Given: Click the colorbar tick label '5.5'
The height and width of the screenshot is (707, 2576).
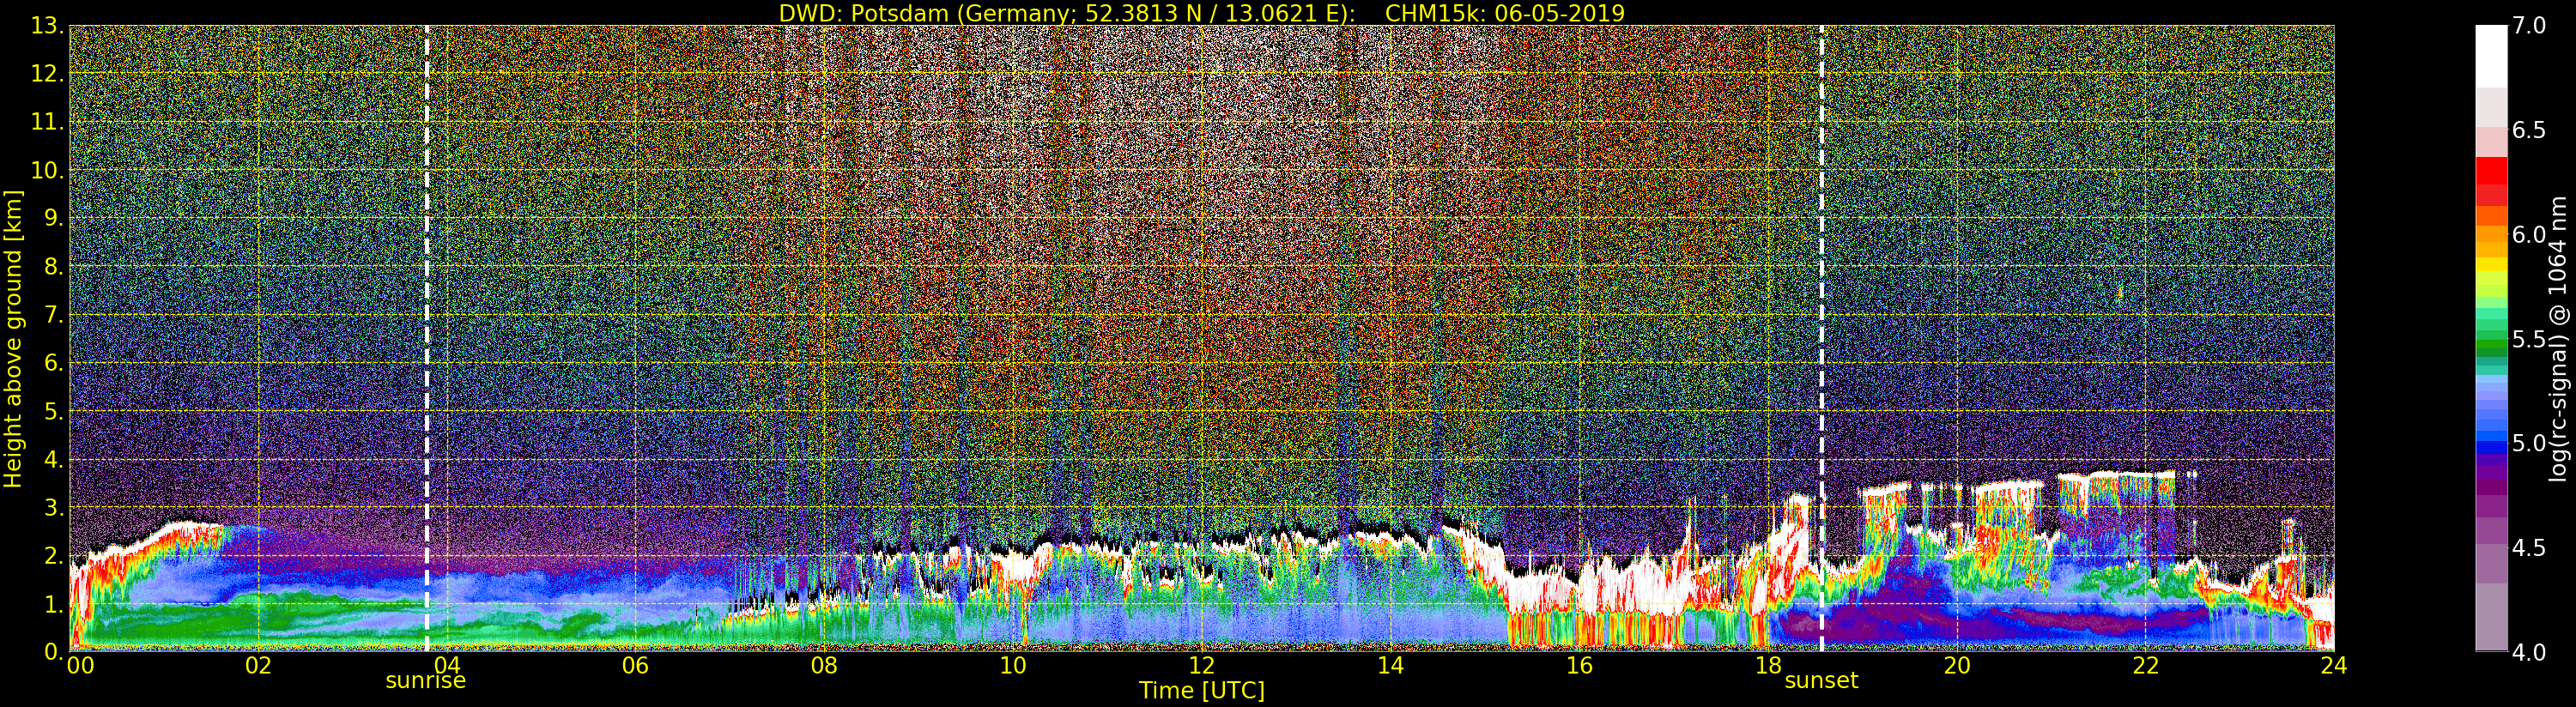Looking at the screenshot, I should 2529,339.
